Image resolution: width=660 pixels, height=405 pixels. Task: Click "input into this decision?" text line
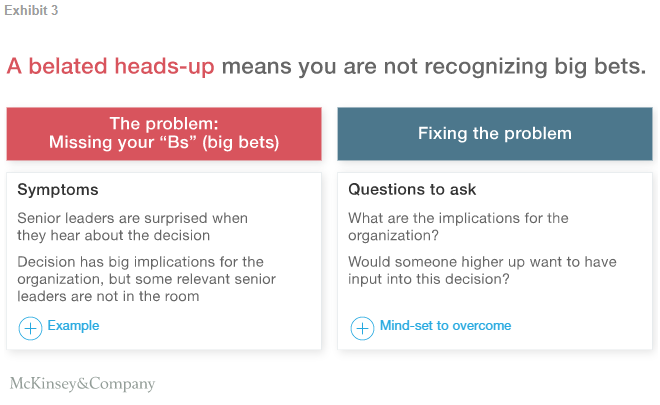click(426, 279)
